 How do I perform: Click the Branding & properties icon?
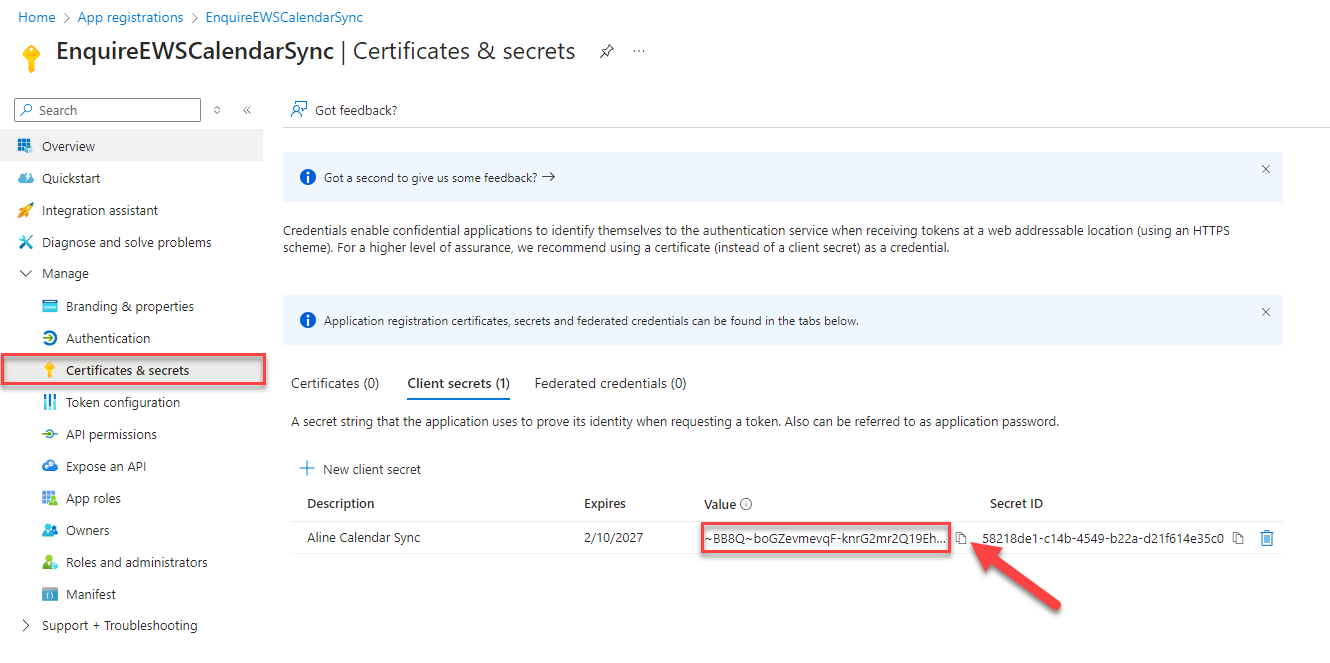click(49, 306)
